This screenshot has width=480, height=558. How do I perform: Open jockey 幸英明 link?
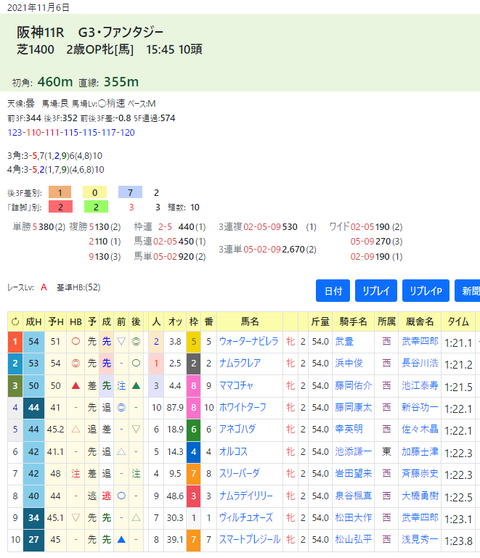pos(349,430)
